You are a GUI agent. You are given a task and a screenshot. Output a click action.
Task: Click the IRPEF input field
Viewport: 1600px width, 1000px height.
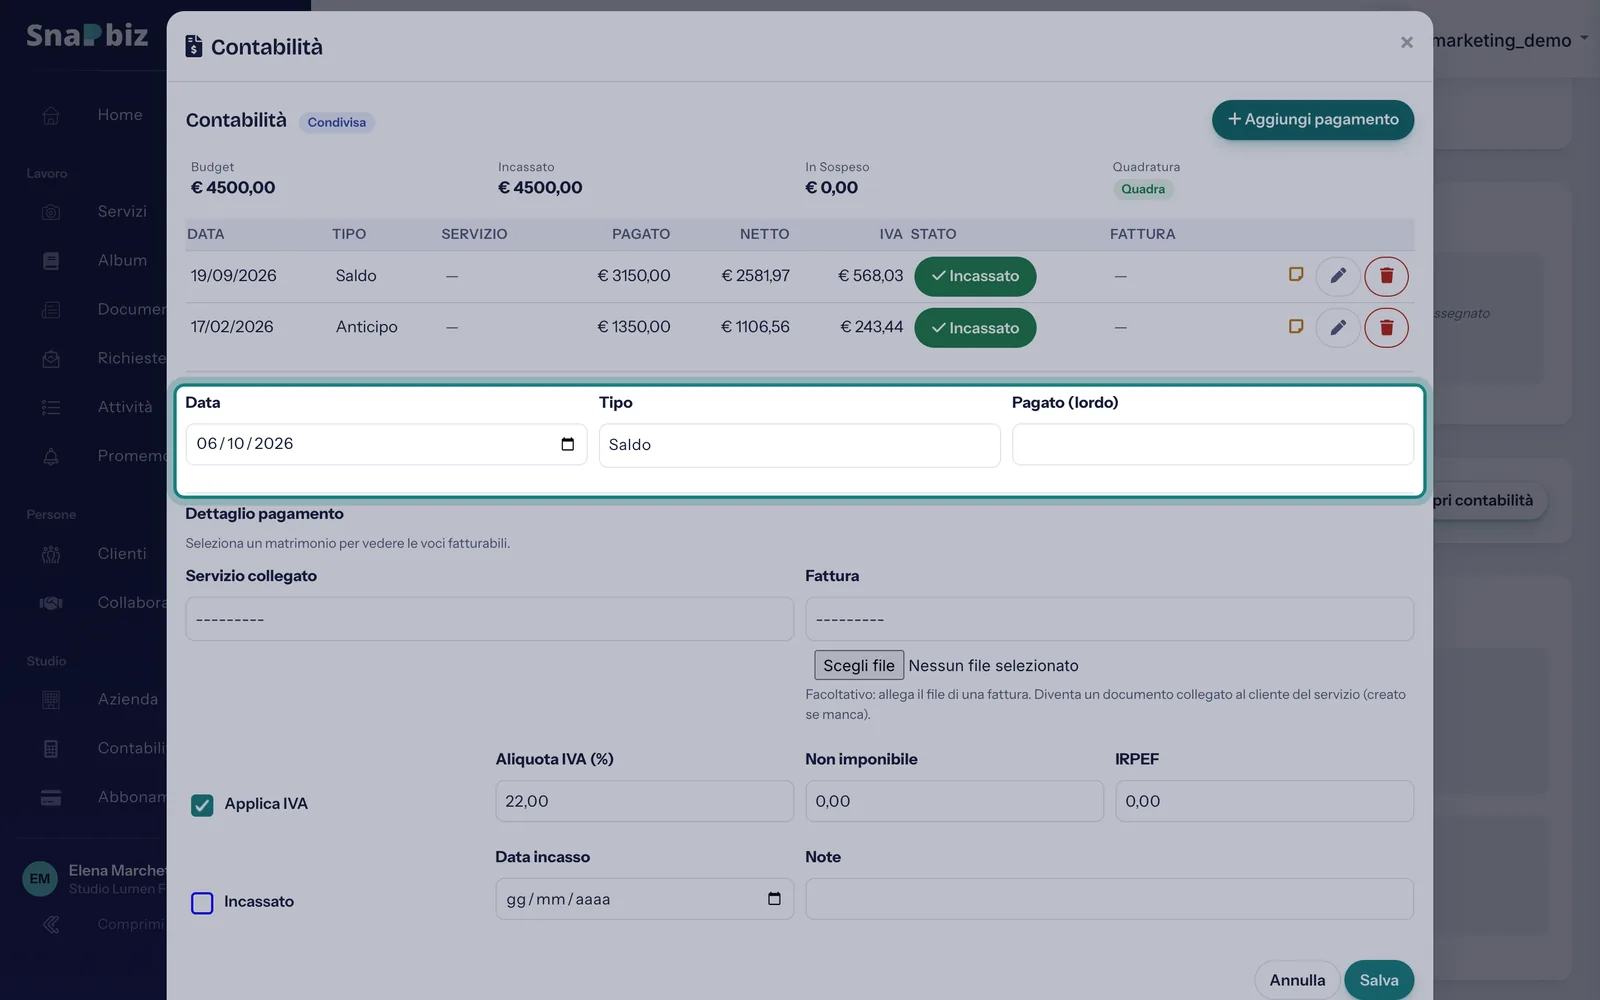click(x=1264, y=801)
